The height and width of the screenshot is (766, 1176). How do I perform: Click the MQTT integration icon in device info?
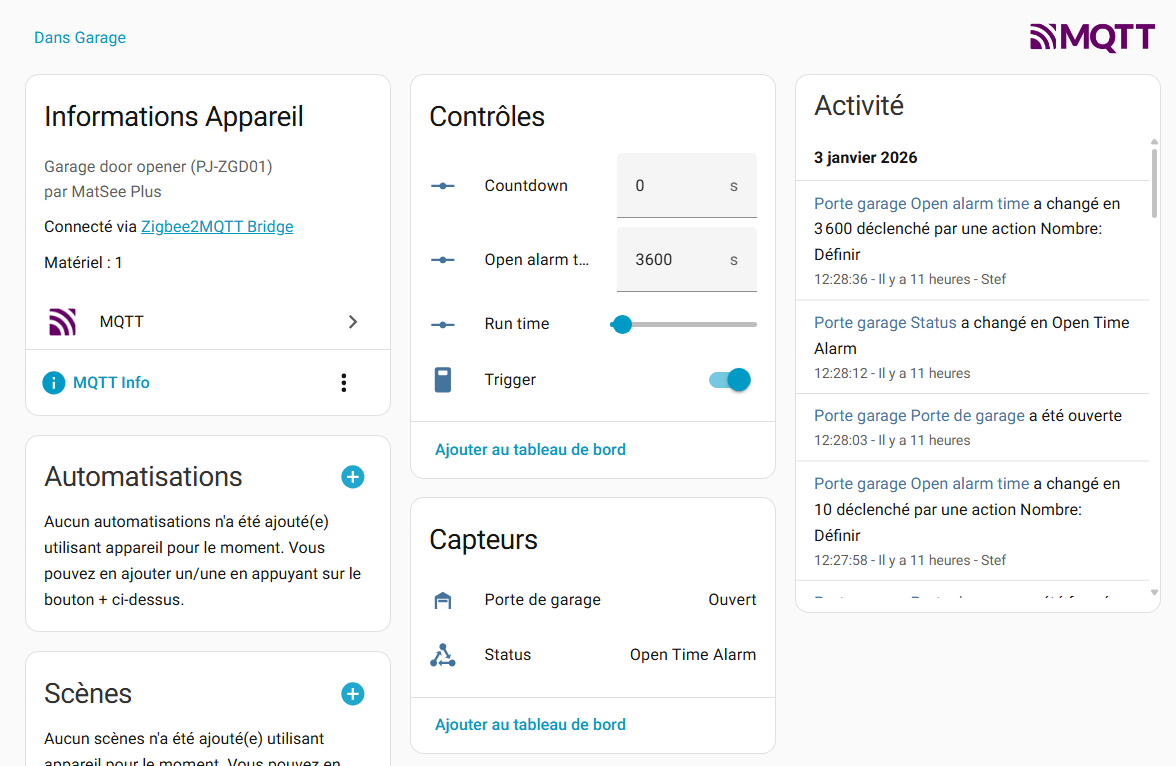point(63,322)
